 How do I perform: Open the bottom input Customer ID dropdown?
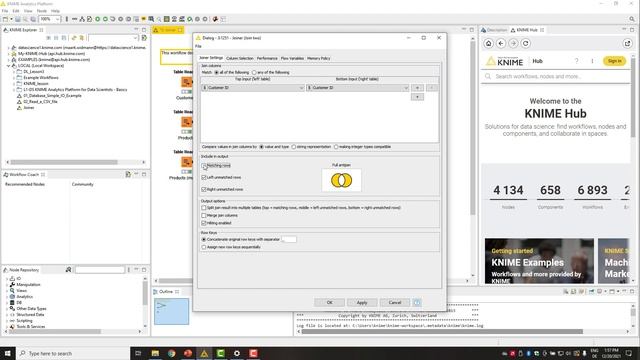(x=357, y=88)
